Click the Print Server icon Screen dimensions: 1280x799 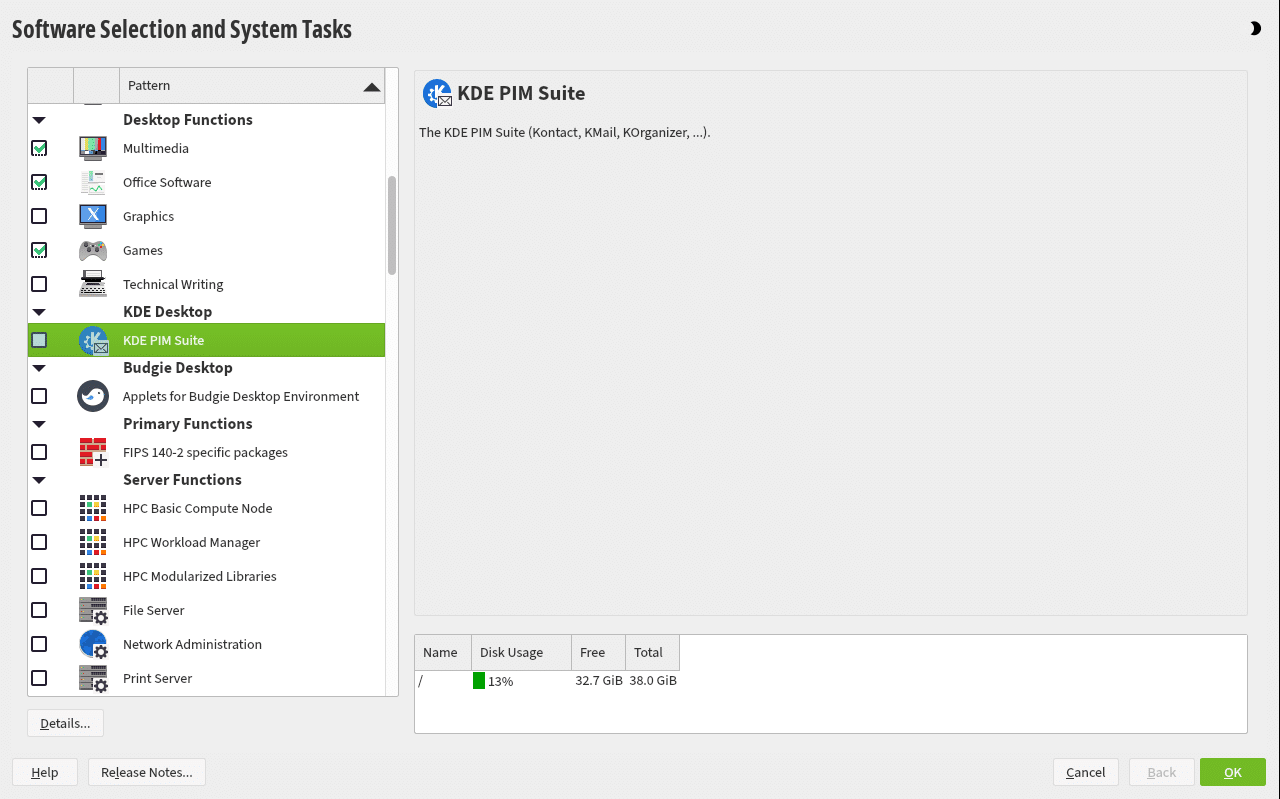(x=93, y=678)
